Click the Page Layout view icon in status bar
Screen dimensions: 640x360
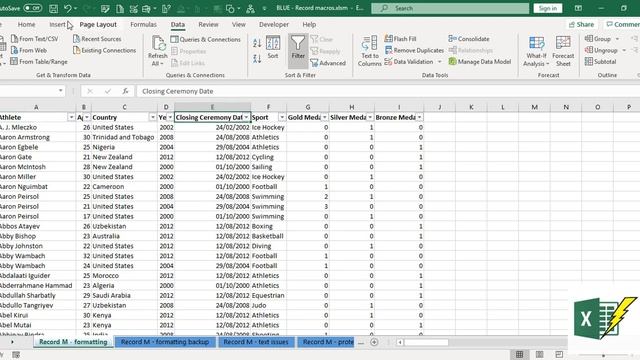point(539,354)
